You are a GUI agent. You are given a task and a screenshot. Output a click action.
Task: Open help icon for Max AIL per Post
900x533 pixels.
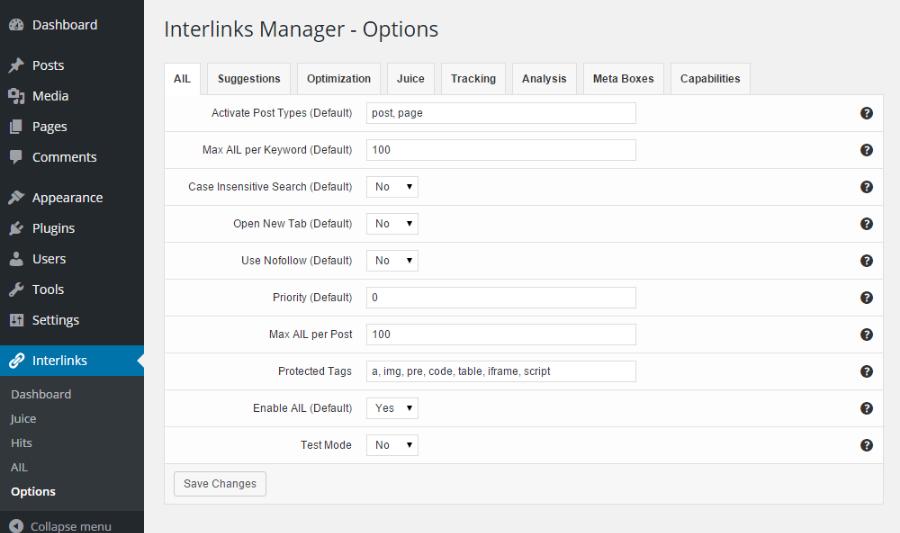[x=866, y=334]
